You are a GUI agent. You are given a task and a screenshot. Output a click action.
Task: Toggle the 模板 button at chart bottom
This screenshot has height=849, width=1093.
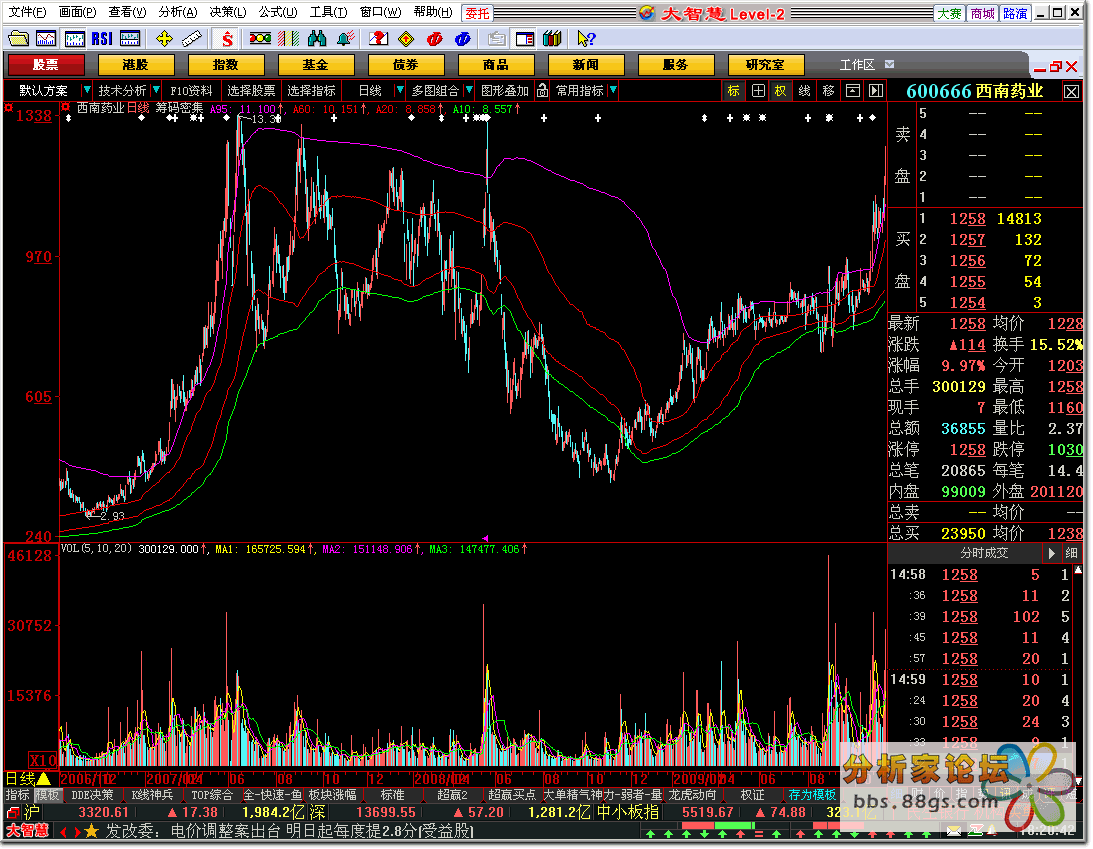point(48,795)
